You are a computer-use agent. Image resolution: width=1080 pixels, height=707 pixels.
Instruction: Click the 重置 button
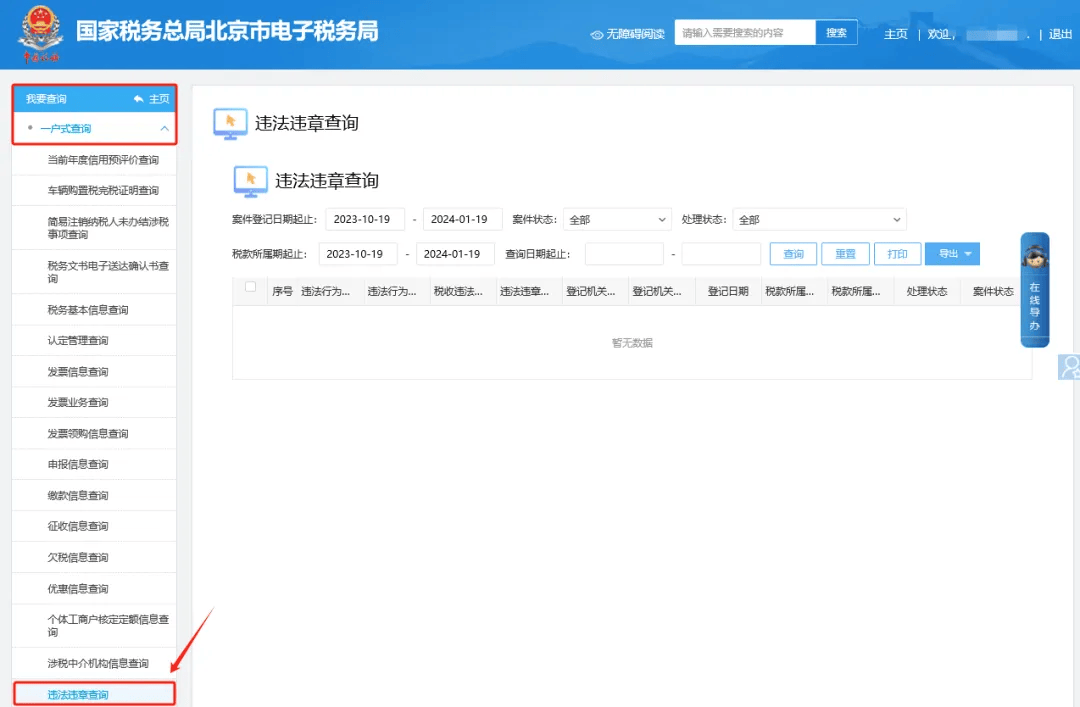[845, 254]
